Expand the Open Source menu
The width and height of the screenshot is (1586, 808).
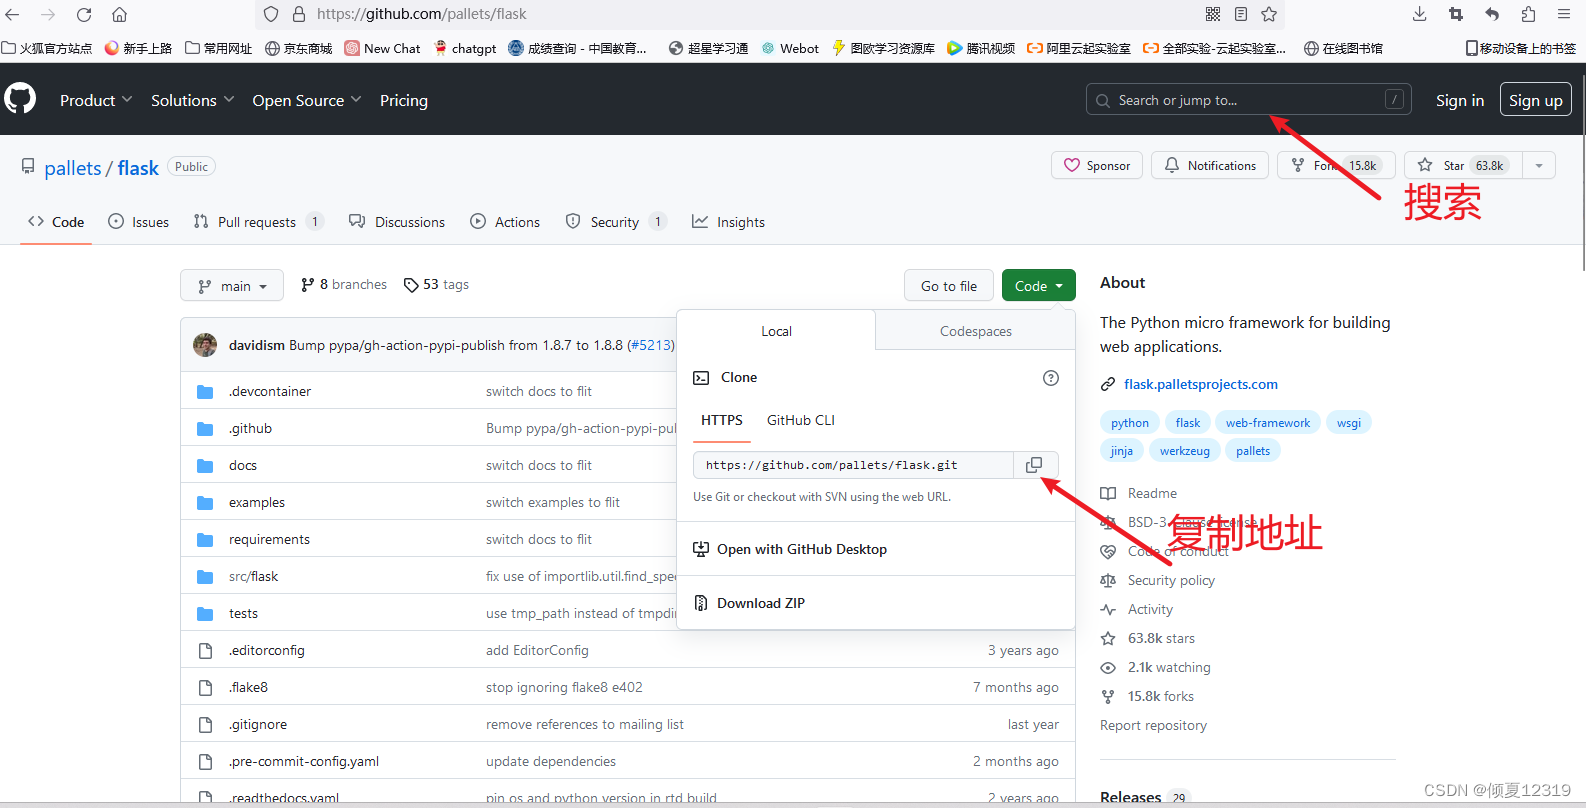307,100
